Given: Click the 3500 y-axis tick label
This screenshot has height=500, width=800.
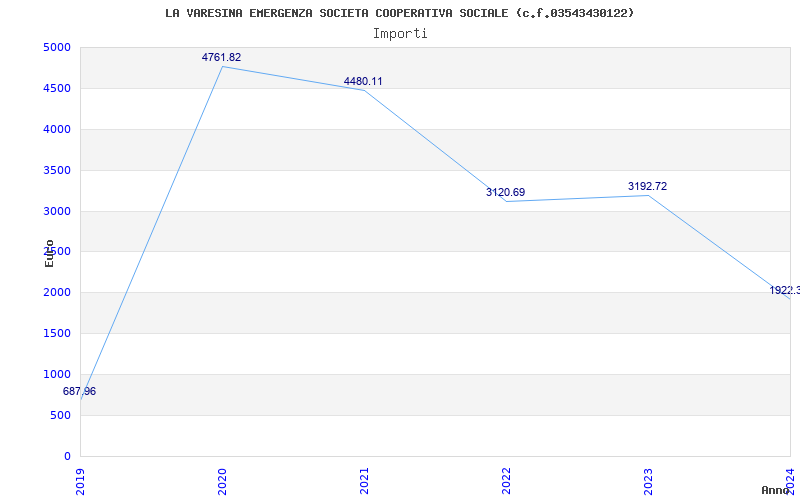Looking at the screenshot, I should click(57, 170).
